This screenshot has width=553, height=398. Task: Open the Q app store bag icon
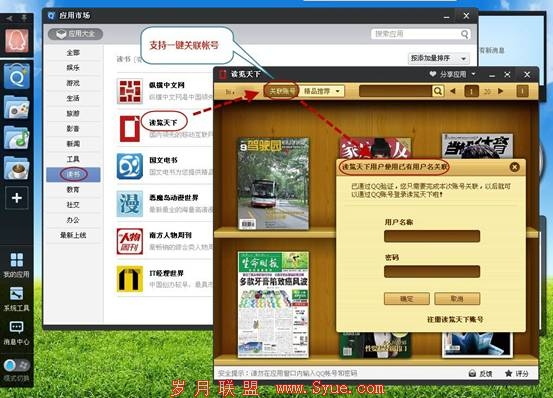point(17,76)
